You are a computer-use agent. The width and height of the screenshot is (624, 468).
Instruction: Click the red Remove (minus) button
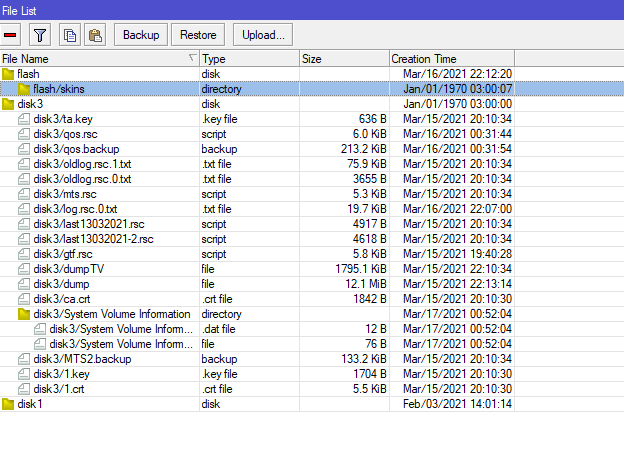[10, 35]
